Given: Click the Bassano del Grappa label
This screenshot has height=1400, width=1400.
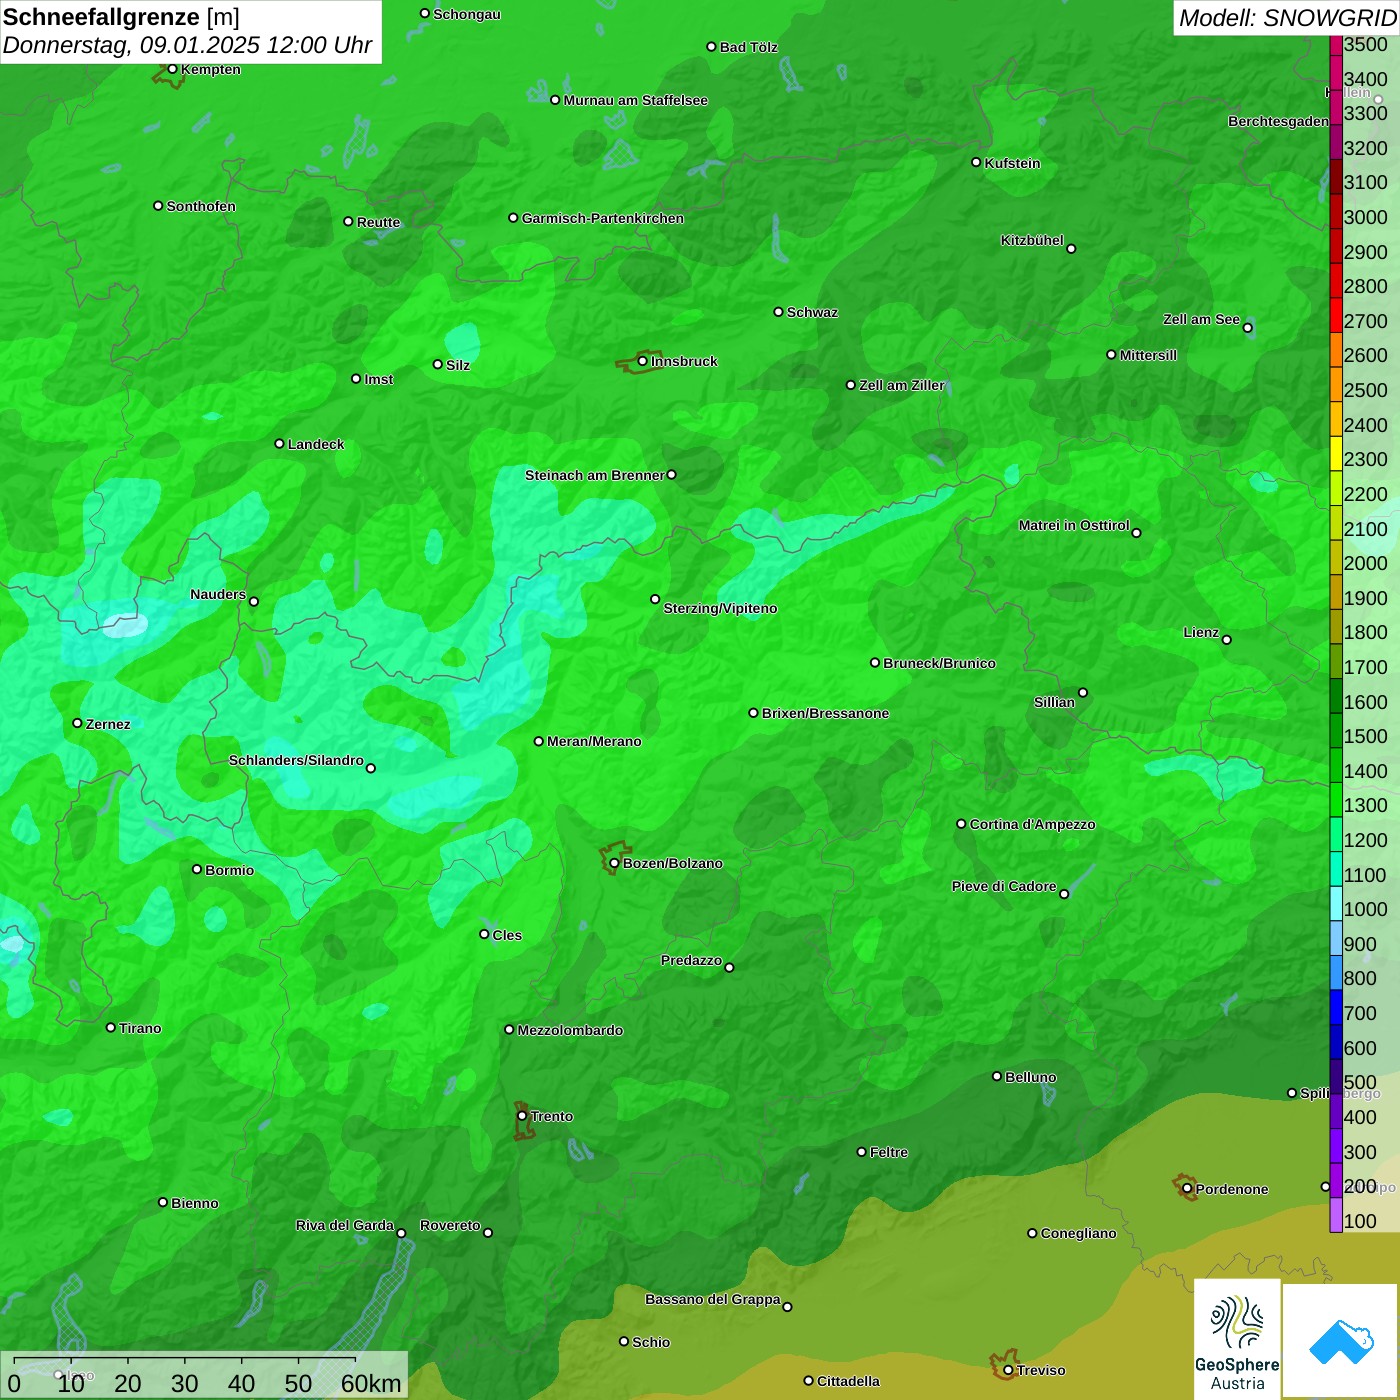Looking at the screenshot, I should click(713, 1299).
